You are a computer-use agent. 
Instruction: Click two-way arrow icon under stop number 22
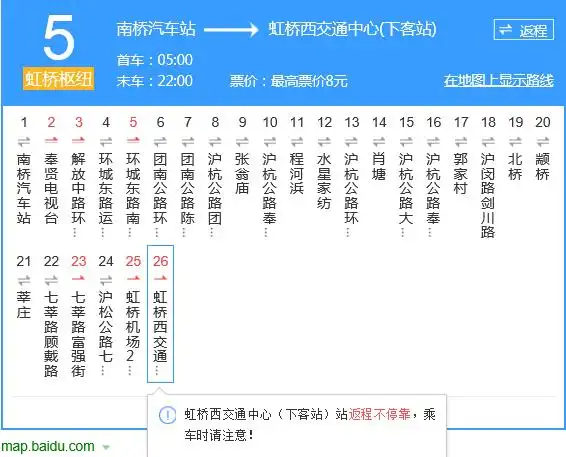click(51, 280)
